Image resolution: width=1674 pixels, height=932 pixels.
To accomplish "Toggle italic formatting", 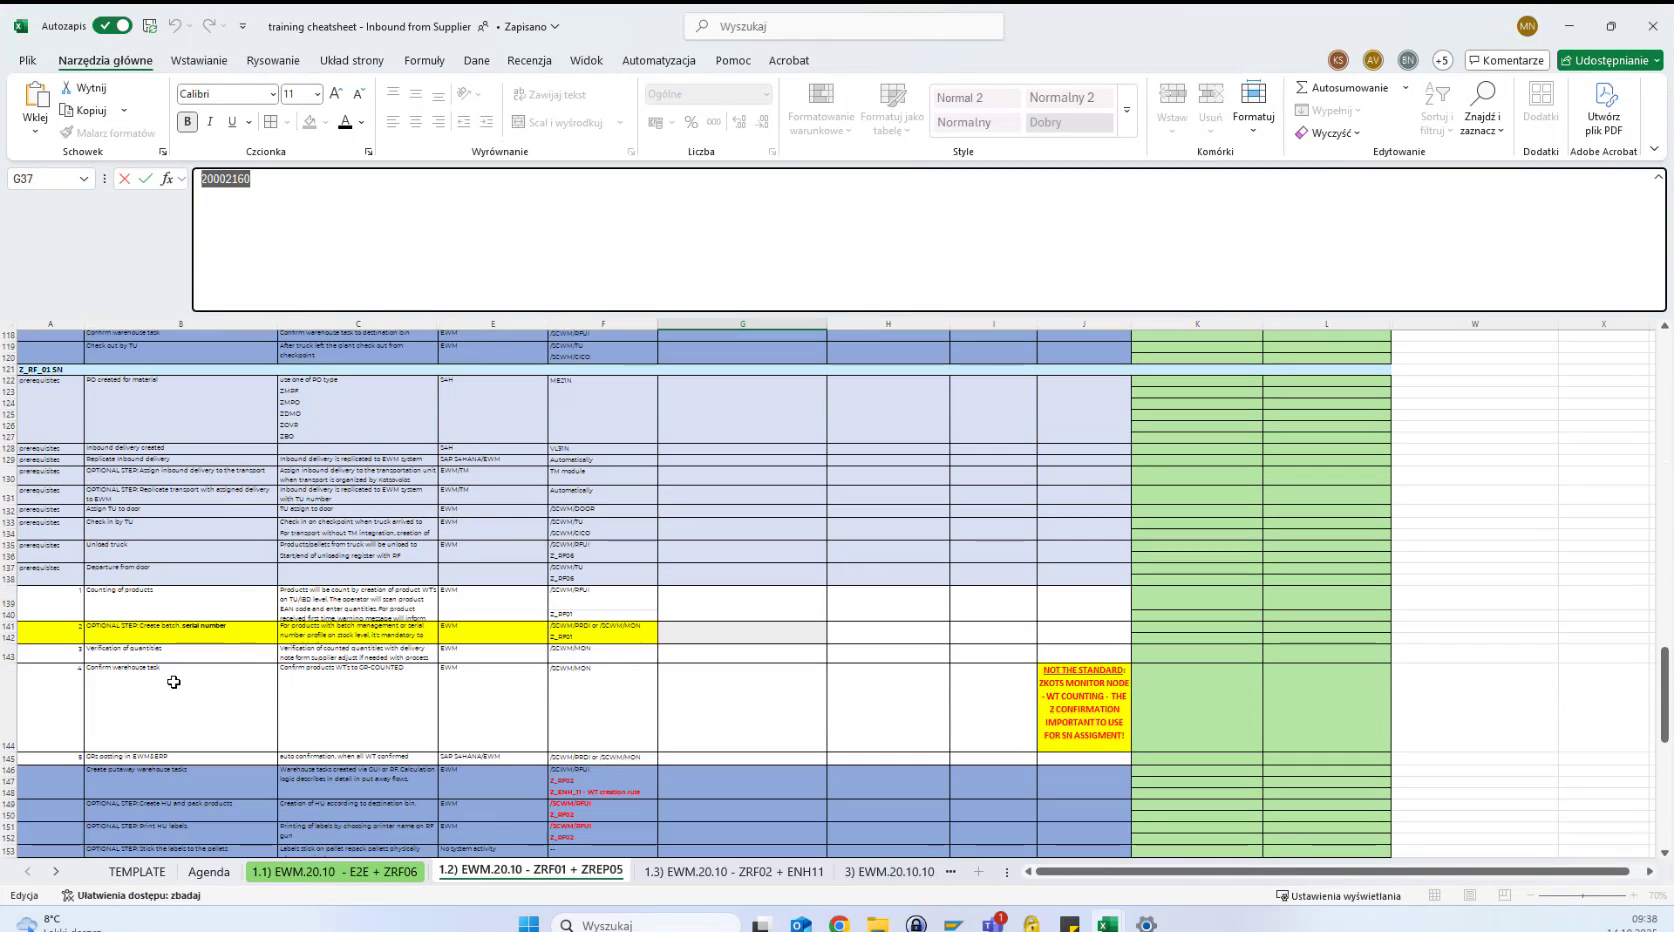I will [x=210, y=121].
